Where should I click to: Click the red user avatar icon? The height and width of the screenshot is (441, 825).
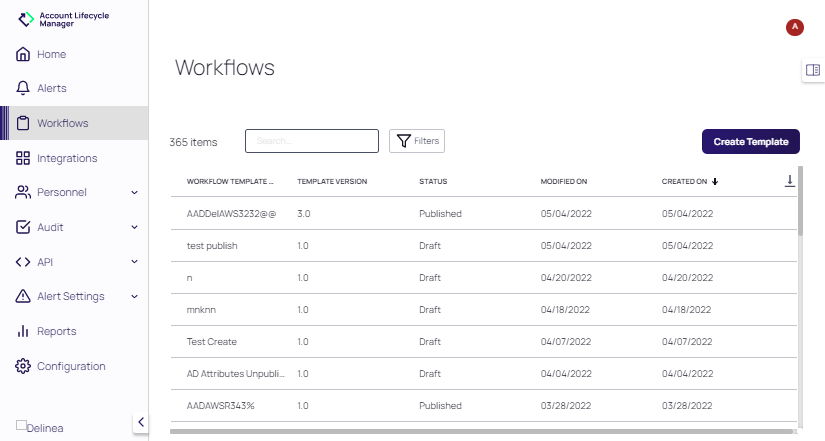point(794,27)
